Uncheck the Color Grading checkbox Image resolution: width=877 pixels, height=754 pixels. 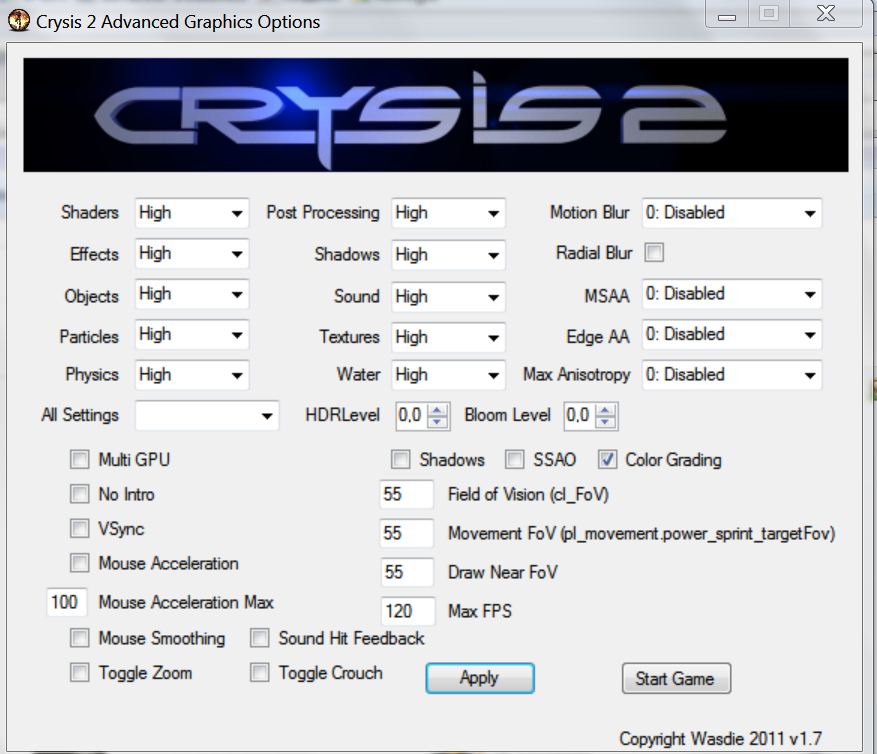607,460
